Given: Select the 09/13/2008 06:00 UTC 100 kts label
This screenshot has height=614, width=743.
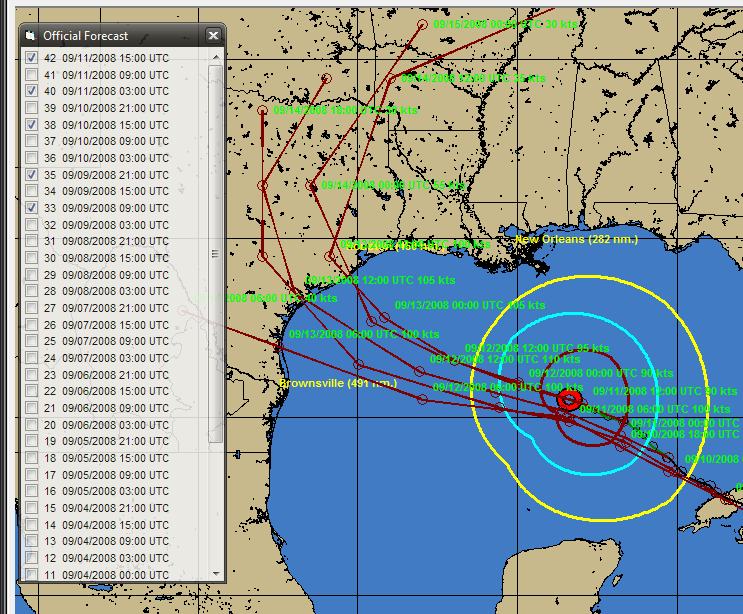Looking at the screenshot, I should pyautogui.click(x=364, y=334).
